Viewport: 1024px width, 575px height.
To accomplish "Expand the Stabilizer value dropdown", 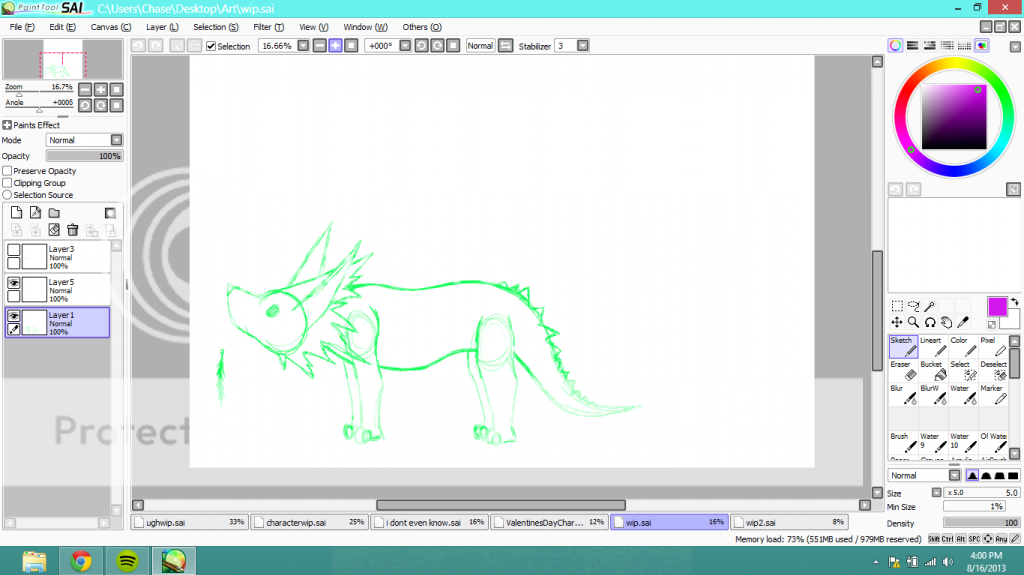I will 583,46.
